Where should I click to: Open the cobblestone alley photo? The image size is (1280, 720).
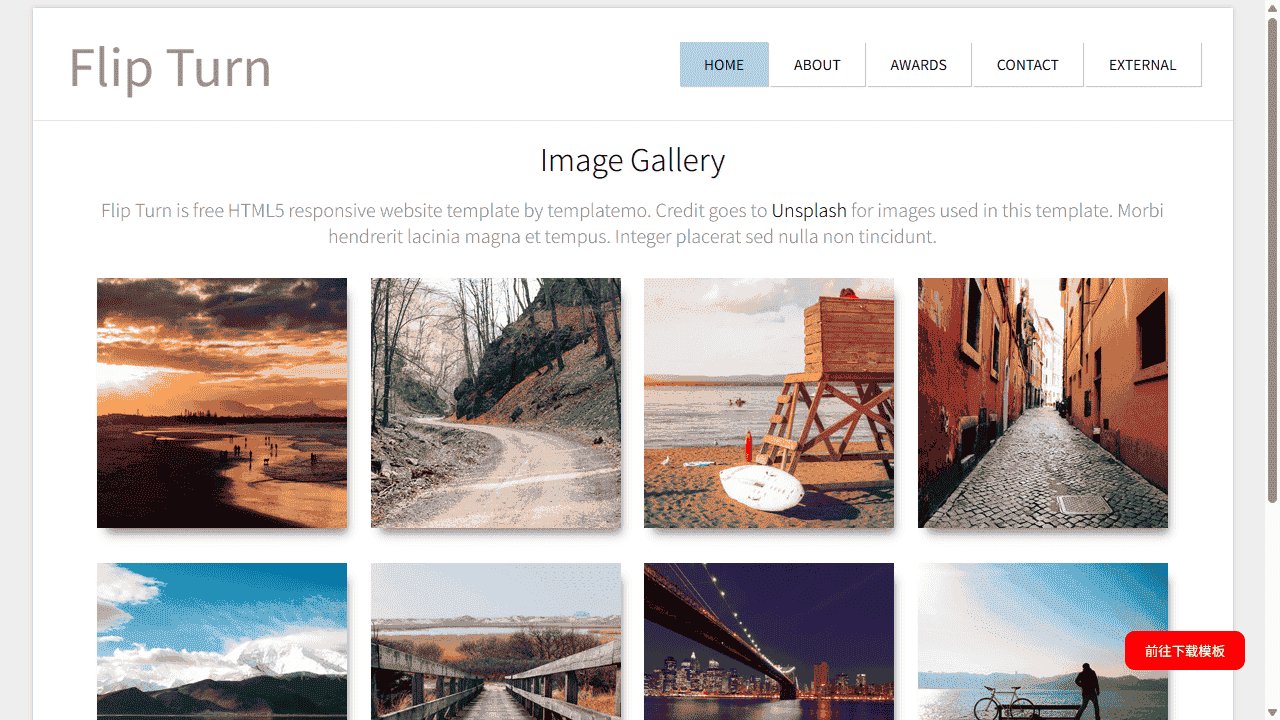pos(1043,403)
